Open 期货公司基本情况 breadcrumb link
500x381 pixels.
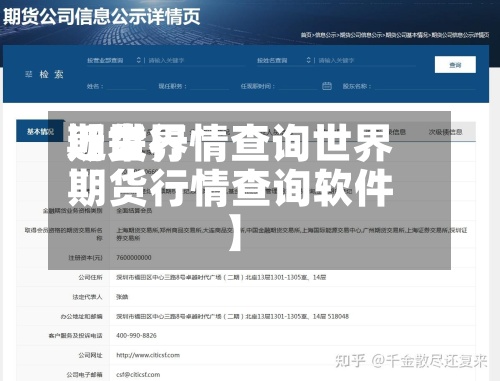(407, 35)
